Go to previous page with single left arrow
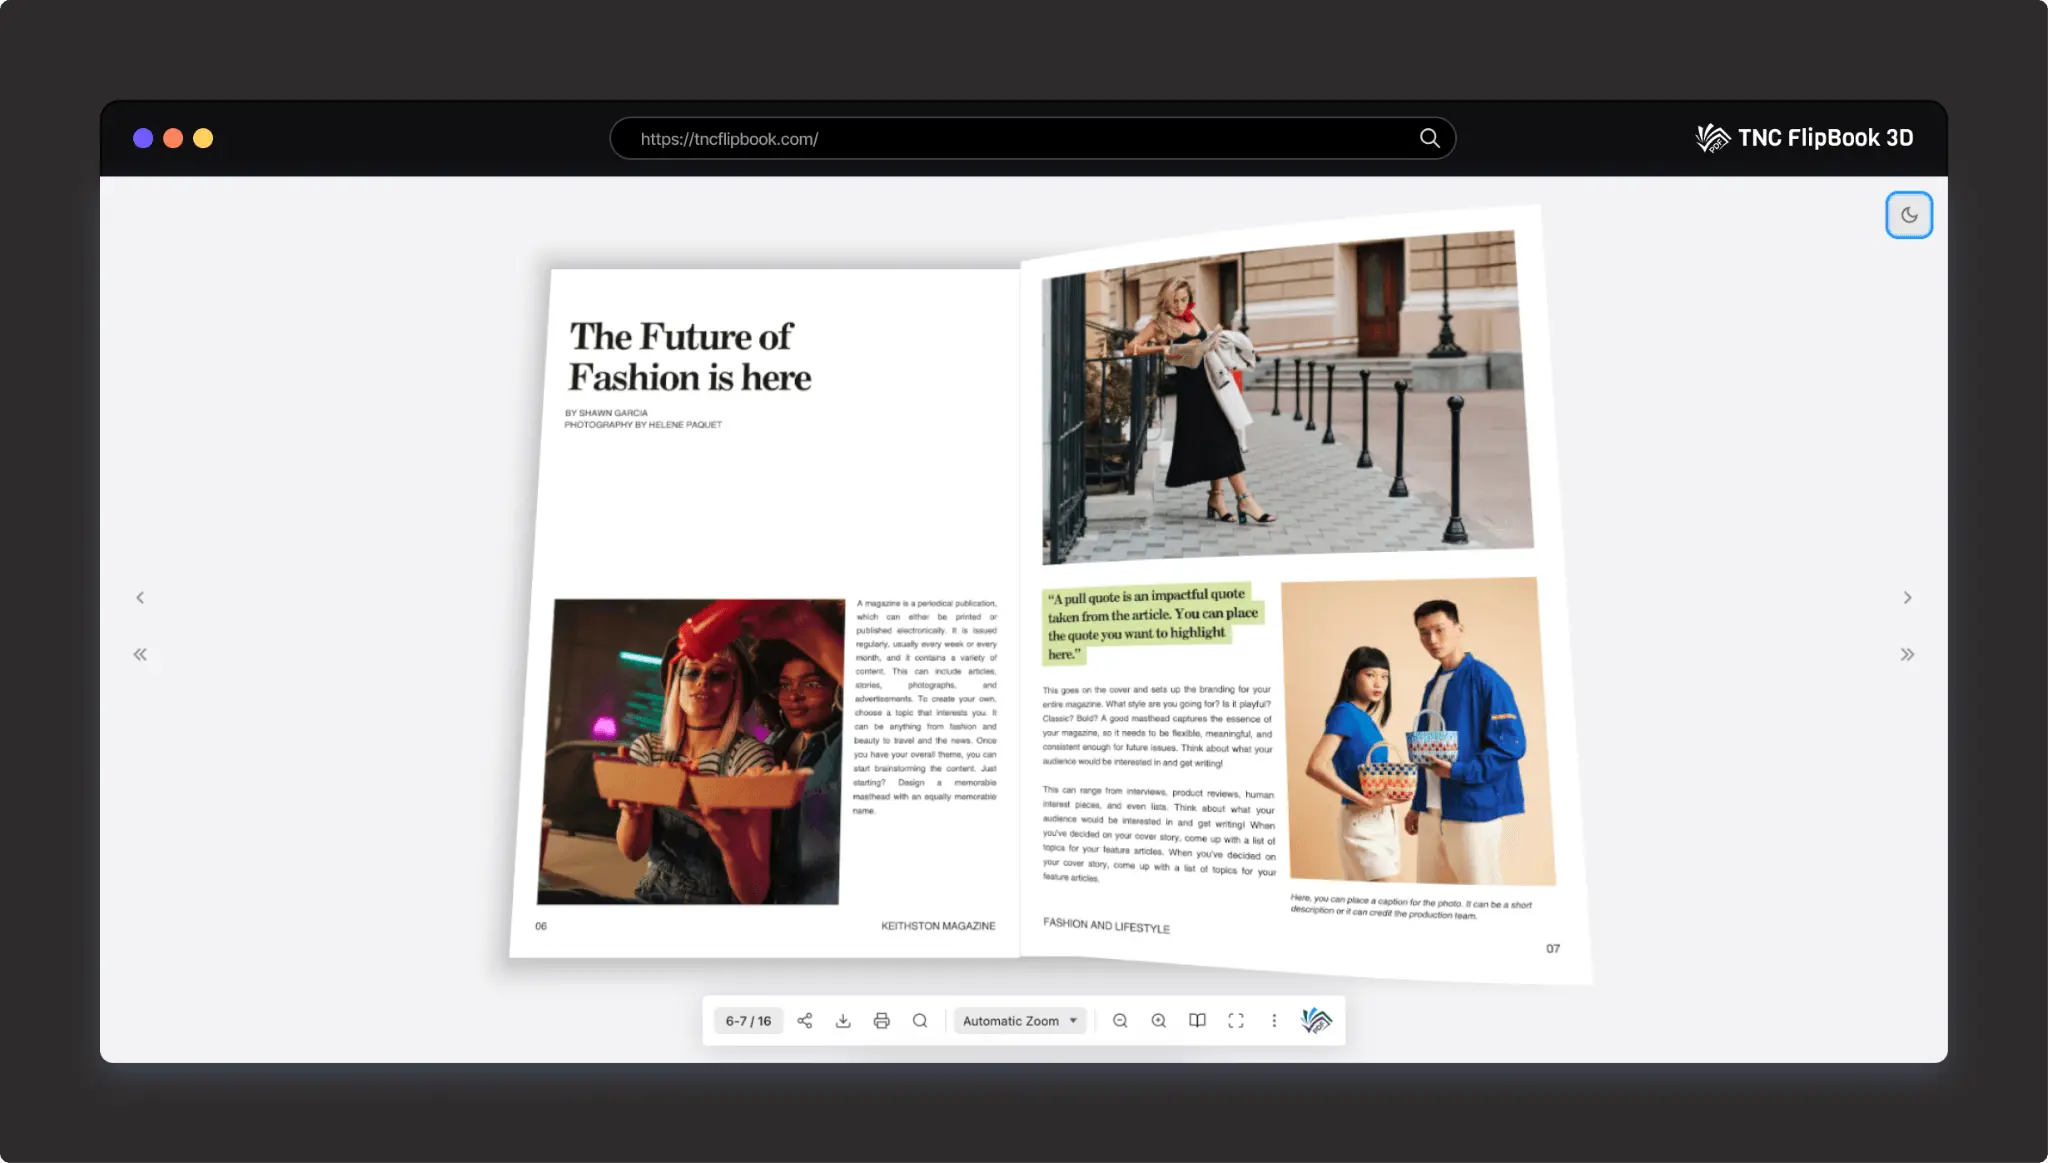The image size is (2048, 1163). point(140,597)
